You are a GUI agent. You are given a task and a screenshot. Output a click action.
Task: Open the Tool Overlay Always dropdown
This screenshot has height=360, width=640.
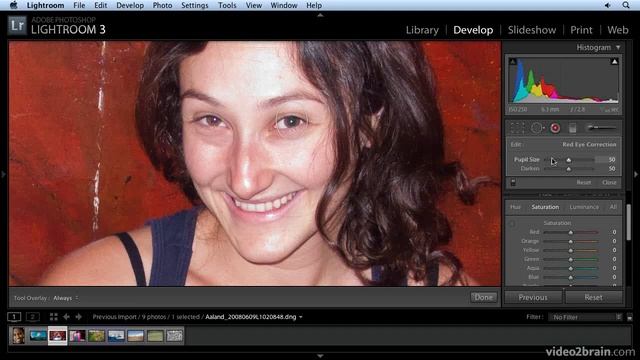(65, 298)
